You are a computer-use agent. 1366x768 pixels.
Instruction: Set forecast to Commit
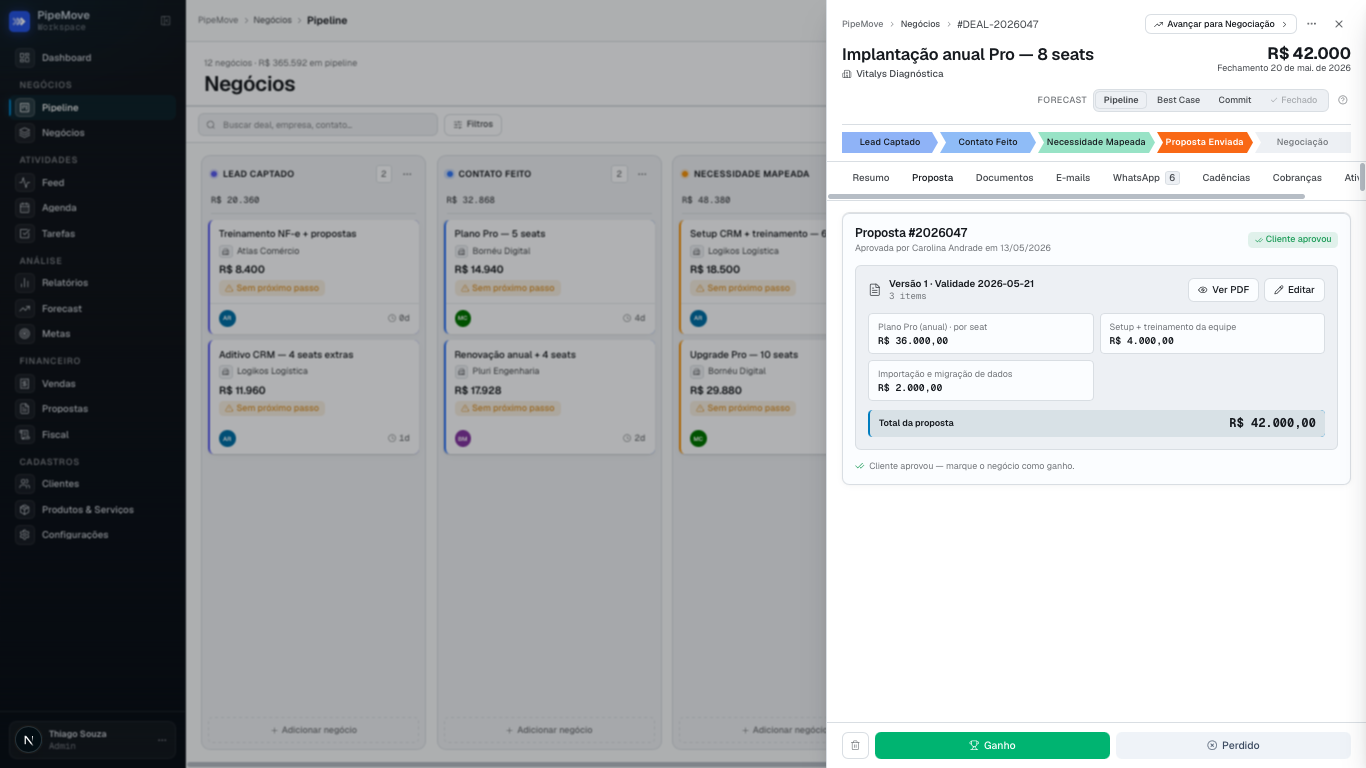[1234, 100]
